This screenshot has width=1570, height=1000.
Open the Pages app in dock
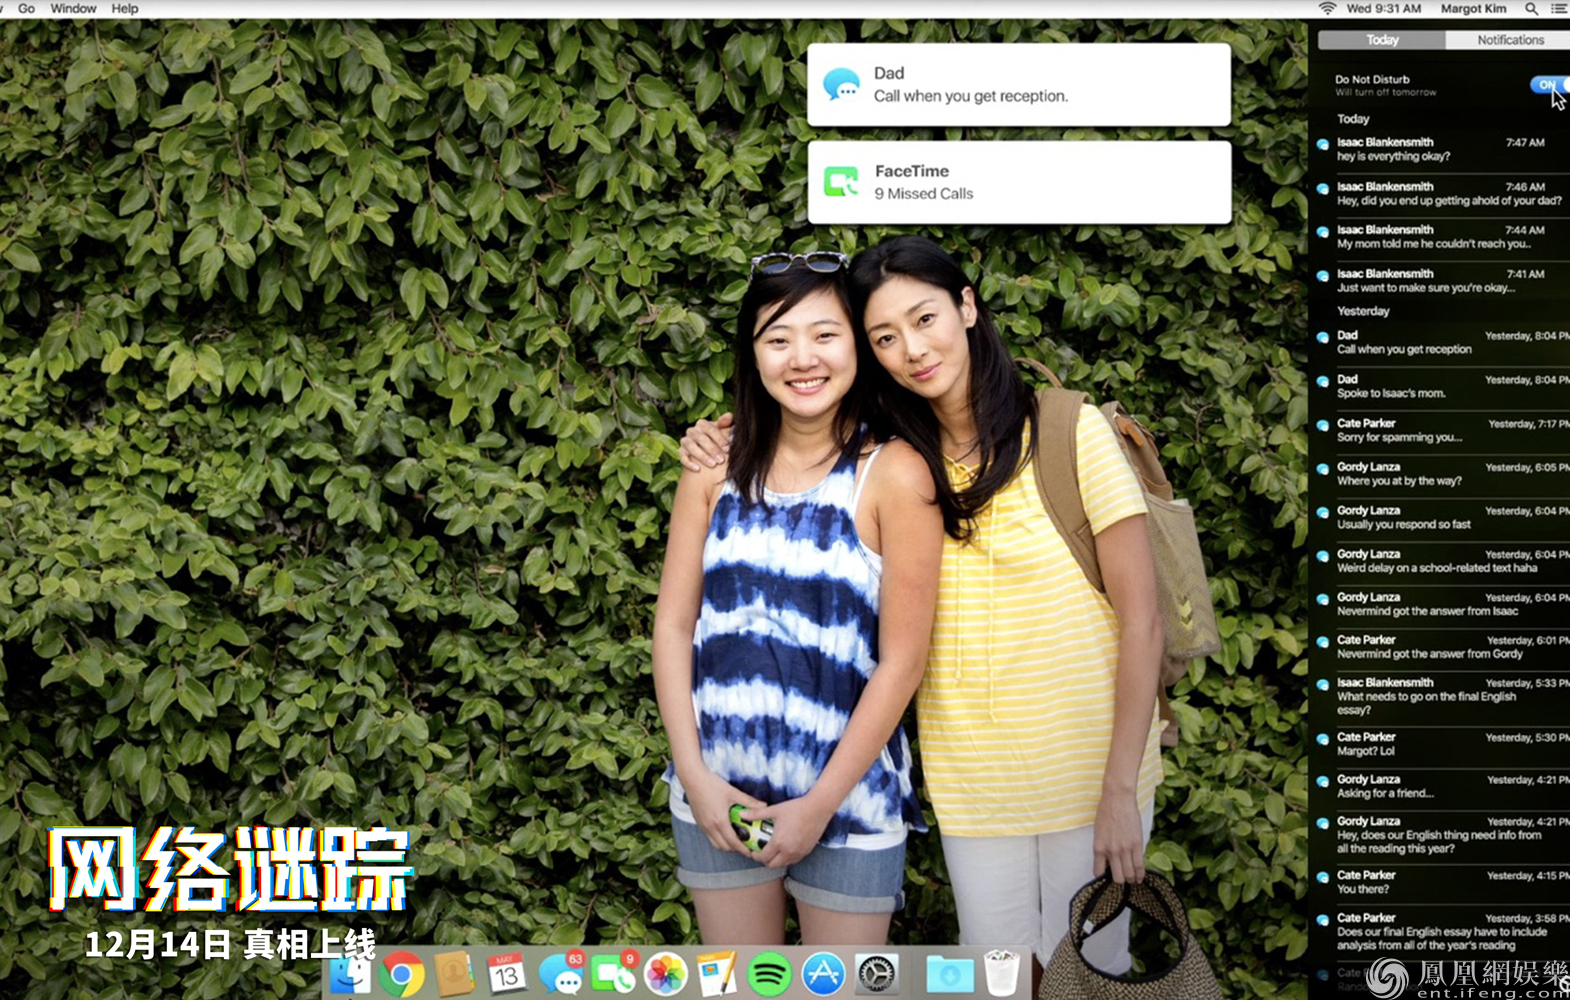click(x=717, y=974)
